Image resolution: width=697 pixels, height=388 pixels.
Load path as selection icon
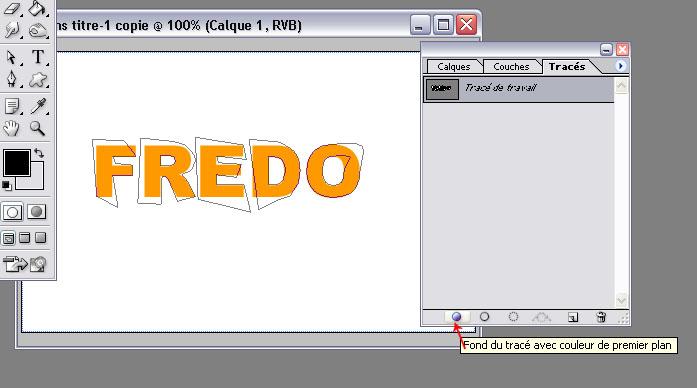(513, 316)
